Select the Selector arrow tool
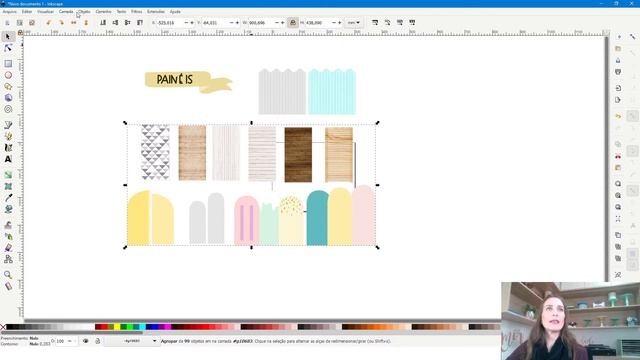 8,37
